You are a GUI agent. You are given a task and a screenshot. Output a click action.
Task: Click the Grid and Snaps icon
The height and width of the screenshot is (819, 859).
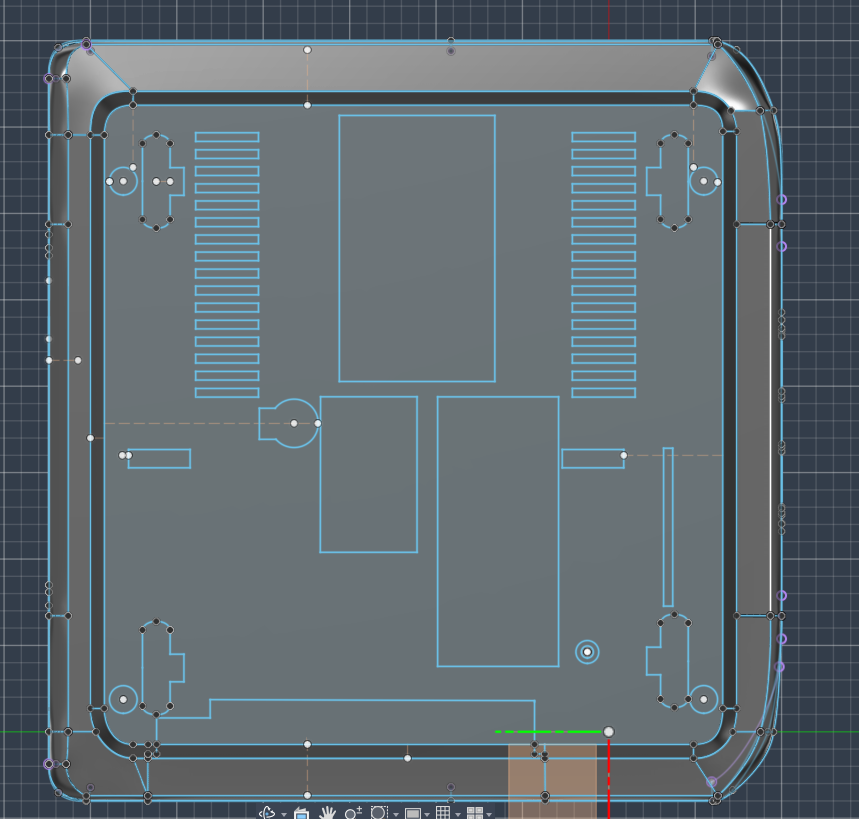click(x=443, y=813)
